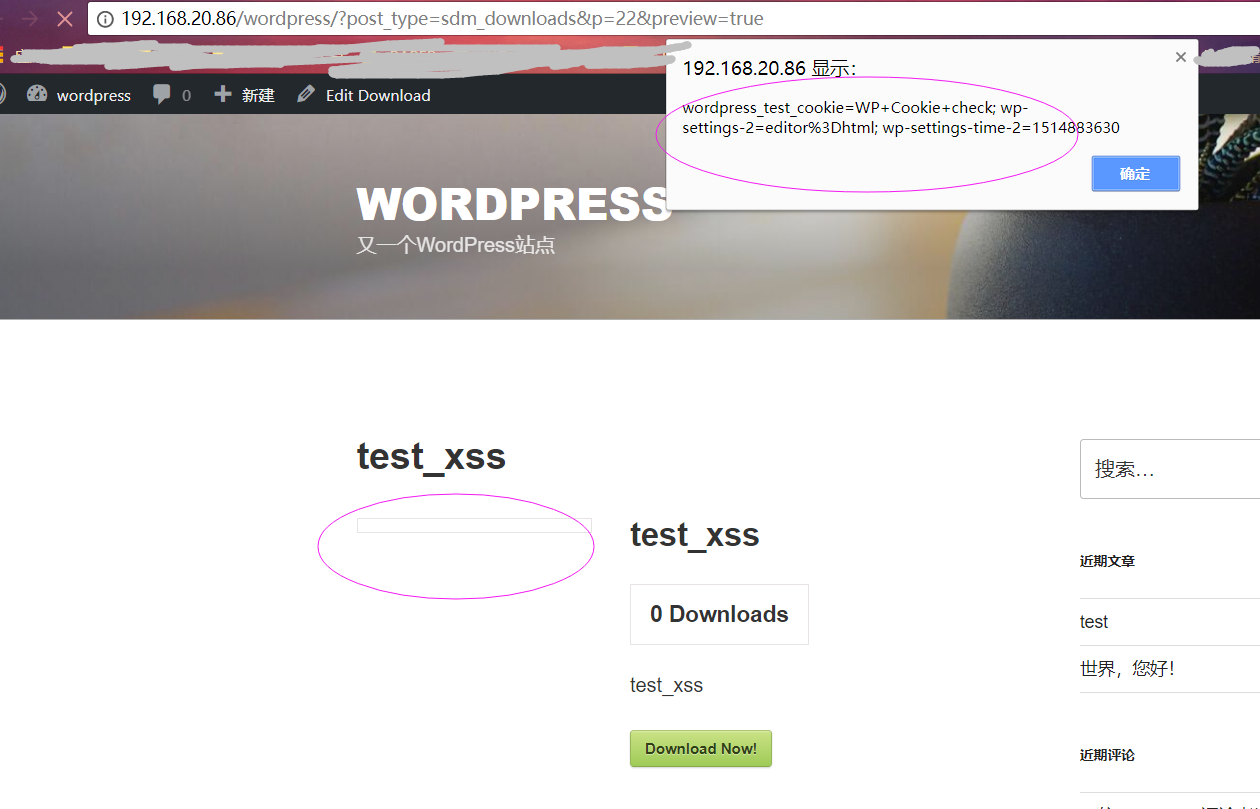1260x809 pixels.
Task: Click the site info icon in address bar
Action: coord(105,19)
